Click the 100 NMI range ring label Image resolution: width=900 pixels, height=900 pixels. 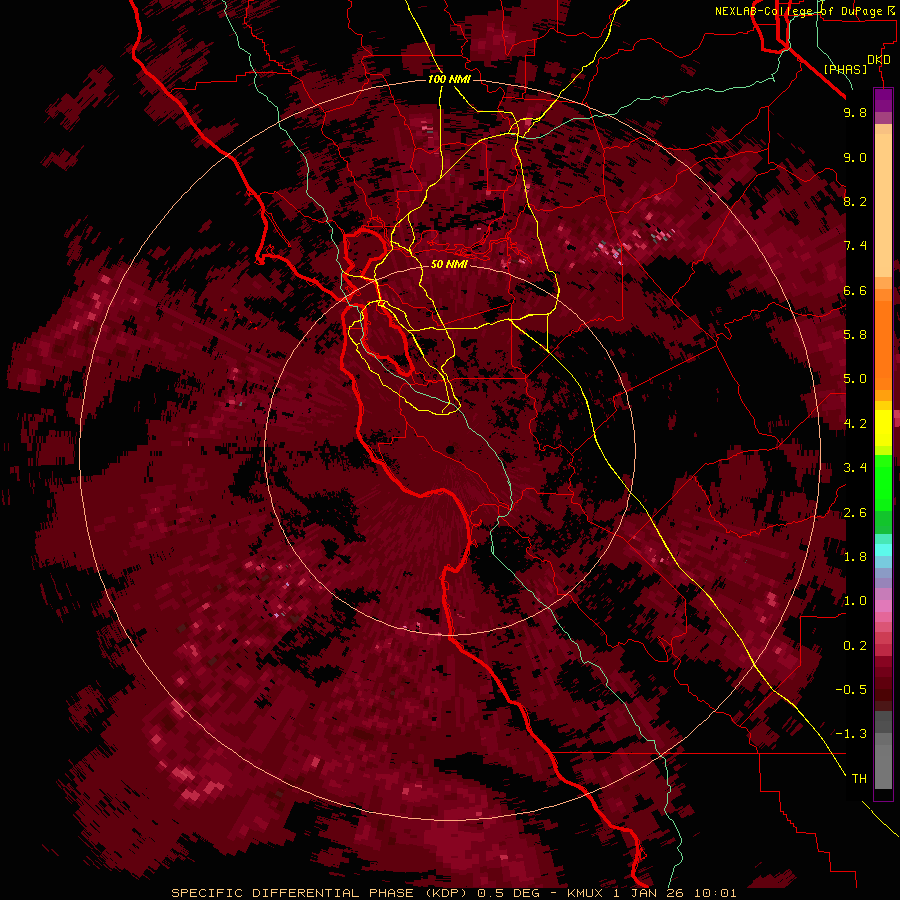(x=449, y=79)
